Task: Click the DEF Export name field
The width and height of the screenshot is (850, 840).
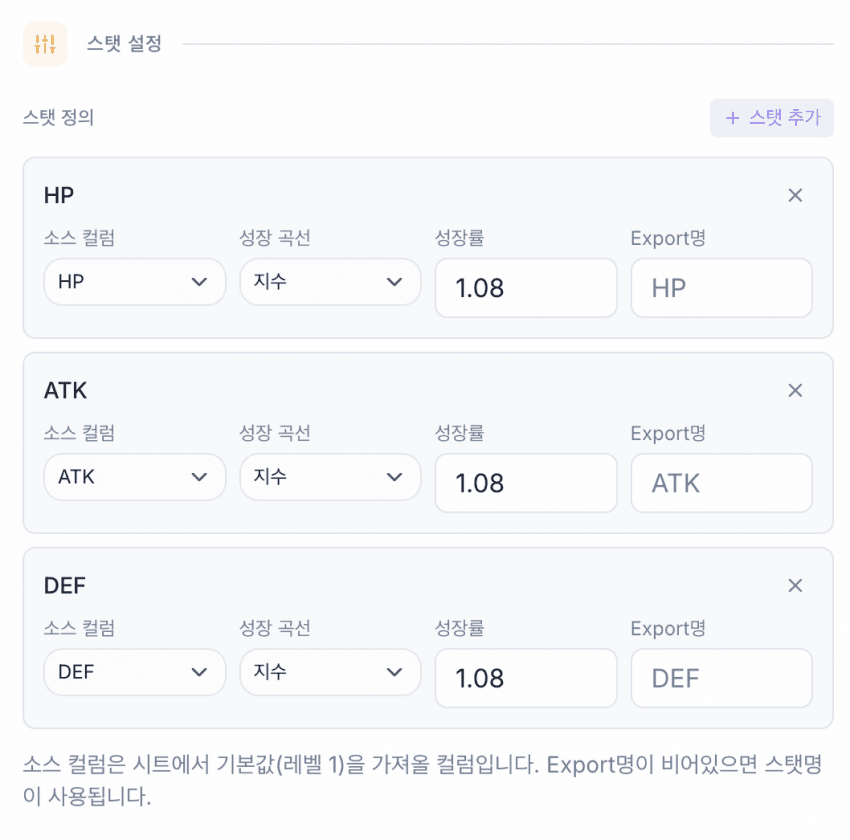Action: coord(721,678)
